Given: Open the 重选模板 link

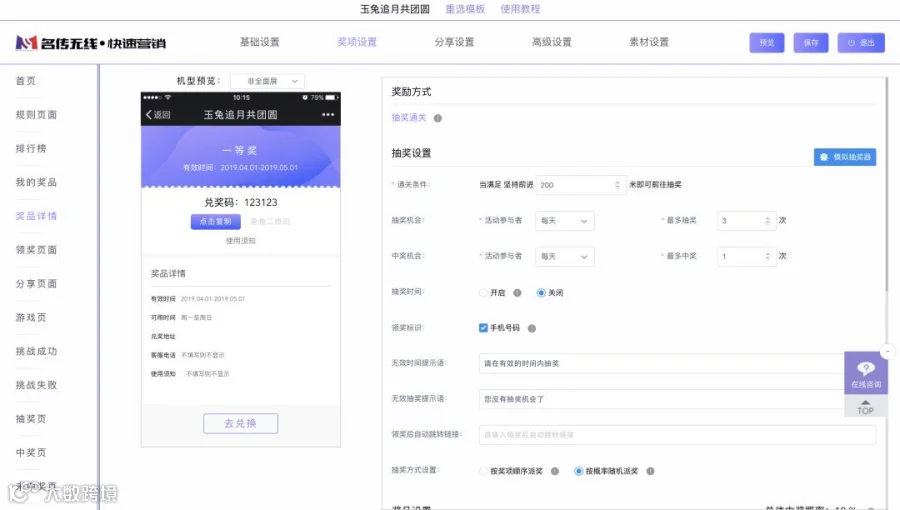Looking at the screenshot, I should click(465, 9).
